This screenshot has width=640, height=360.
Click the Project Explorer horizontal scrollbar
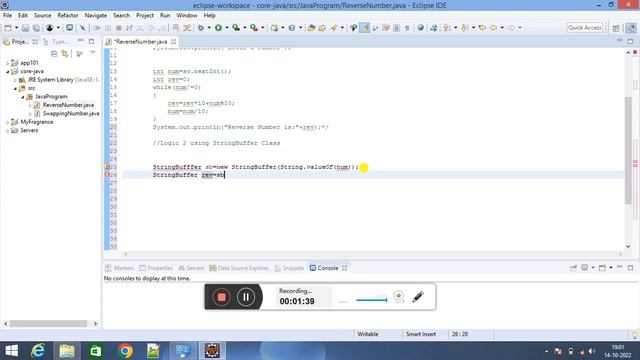pos(49,323)
